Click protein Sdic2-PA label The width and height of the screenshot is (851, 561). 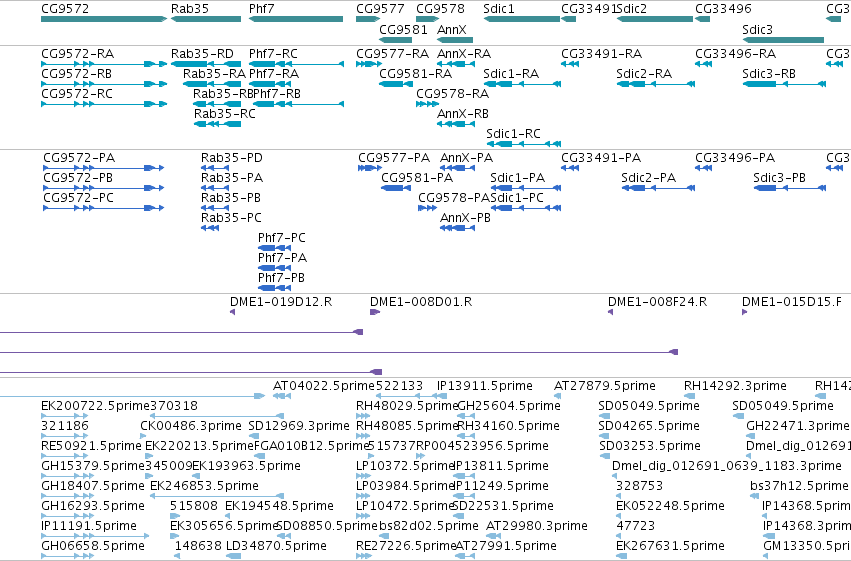pyautogui.click(x=649, y=178)
